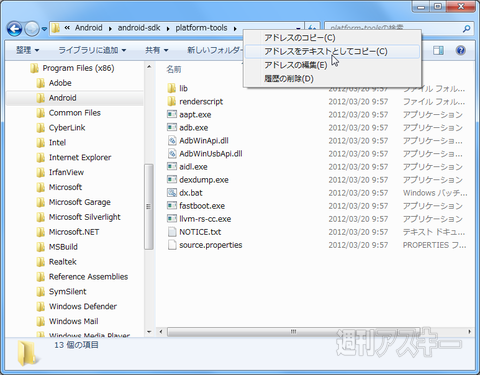Expand arrow after android-sdk breadcrumb

[x=168, y=29]
